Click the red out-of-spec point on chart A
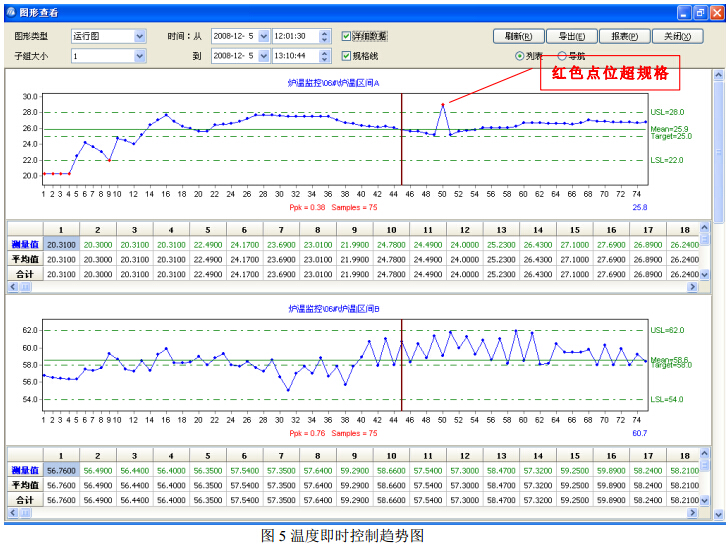The image size is (728, 545). pyautogui.click(x=443, y=104)
